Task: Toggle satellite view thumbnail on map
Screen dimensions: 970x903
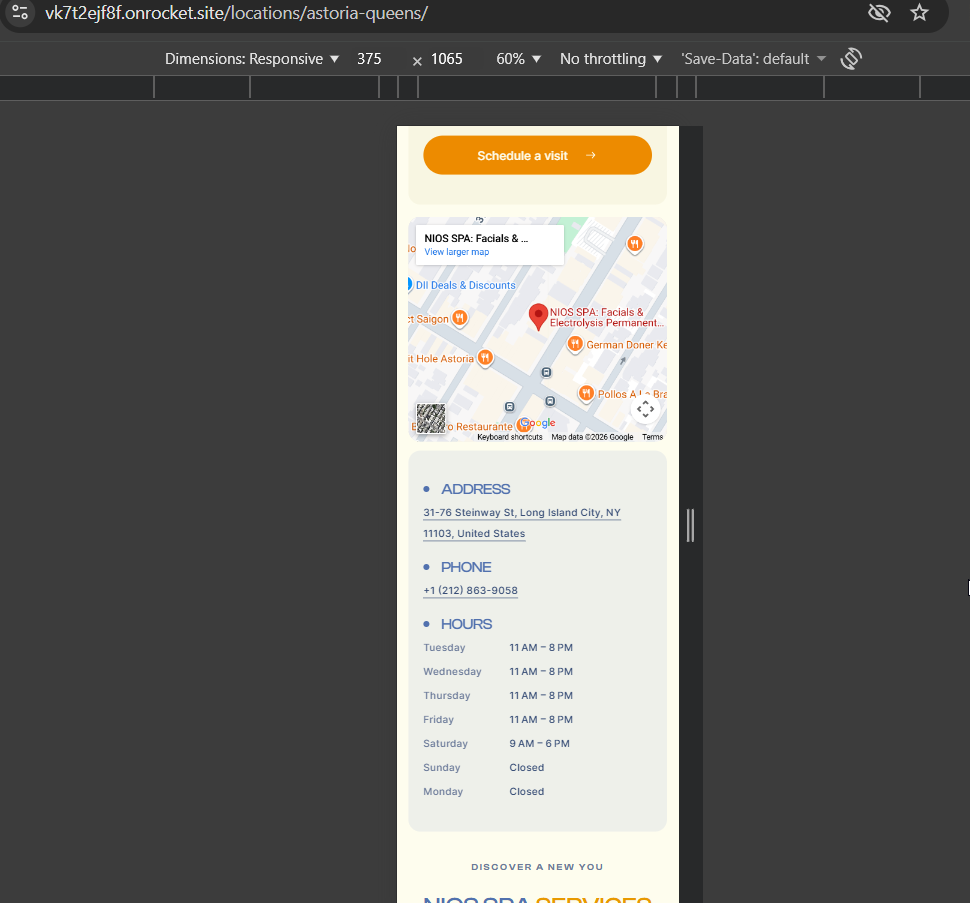Action: 431,418
